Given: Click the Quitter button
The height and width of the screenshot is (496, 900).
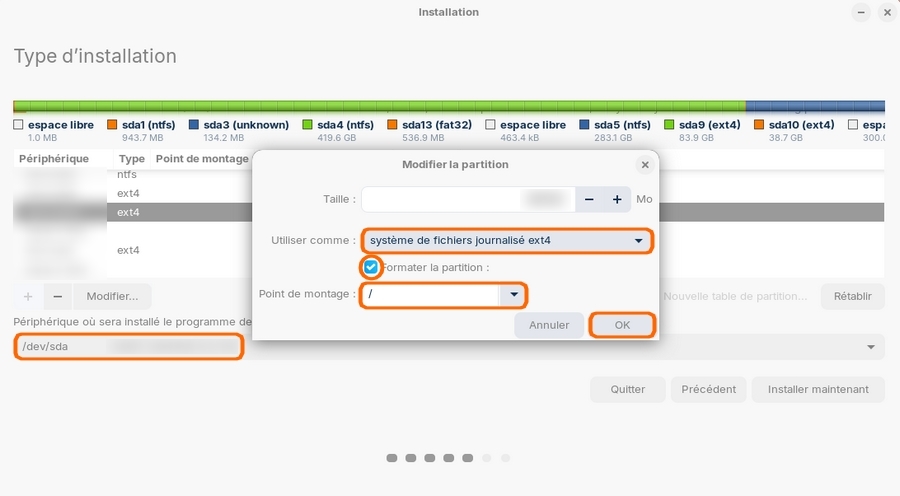Looking at the screenshot, I should point(627,389).
